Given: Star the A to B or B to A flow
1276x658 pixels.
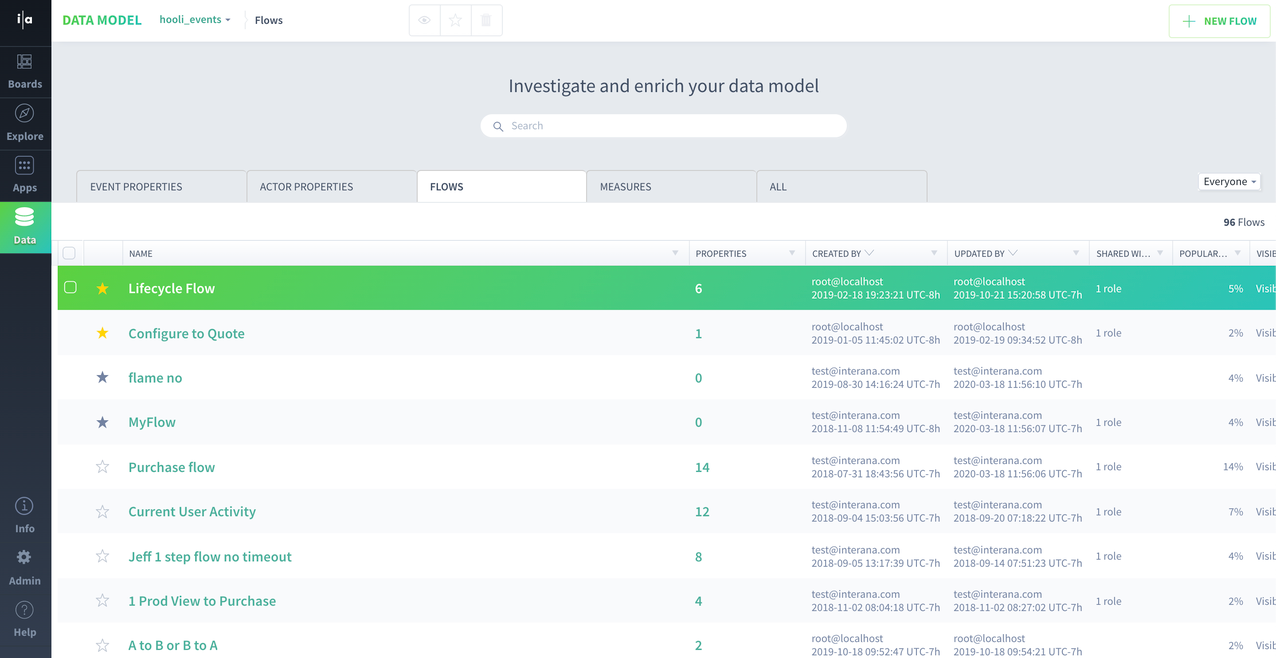Looking at the screenshot, I should [102, 645].
